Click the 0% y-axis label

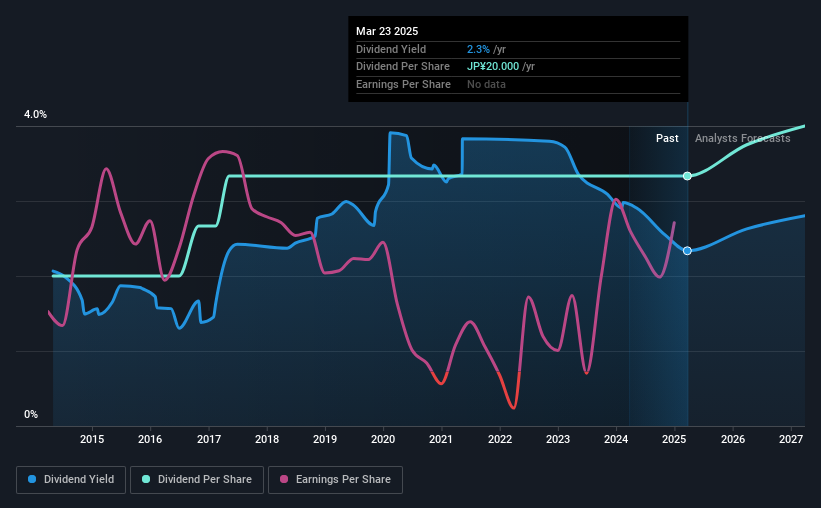pos(31,414)
